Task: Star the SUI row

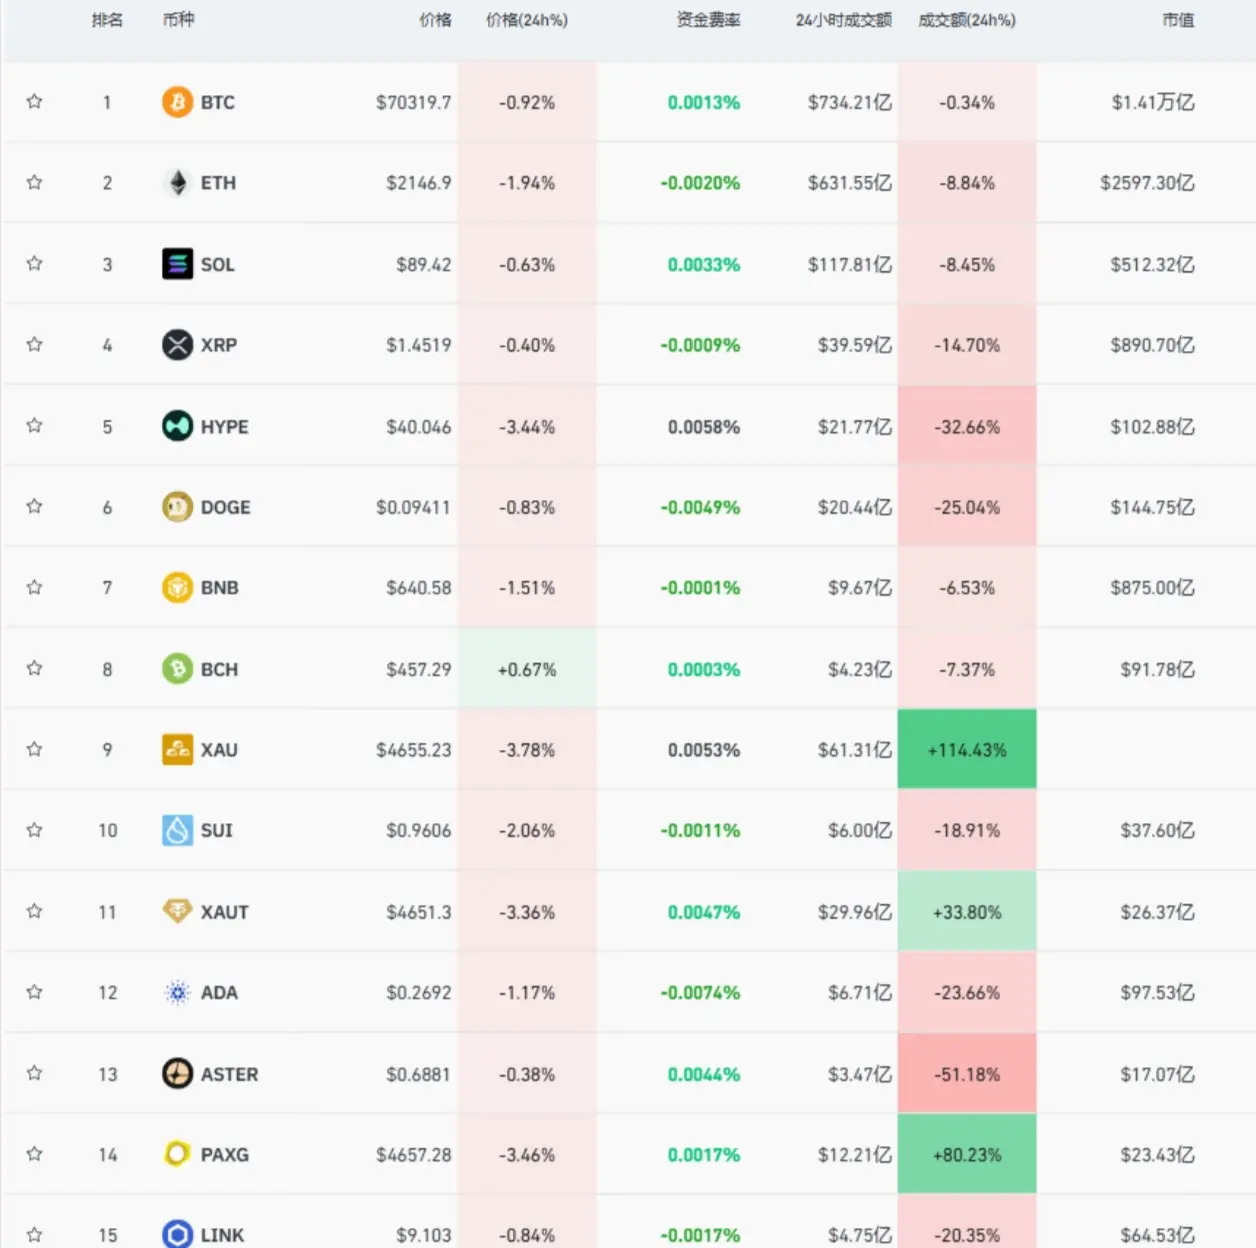Action: point(34,830)
